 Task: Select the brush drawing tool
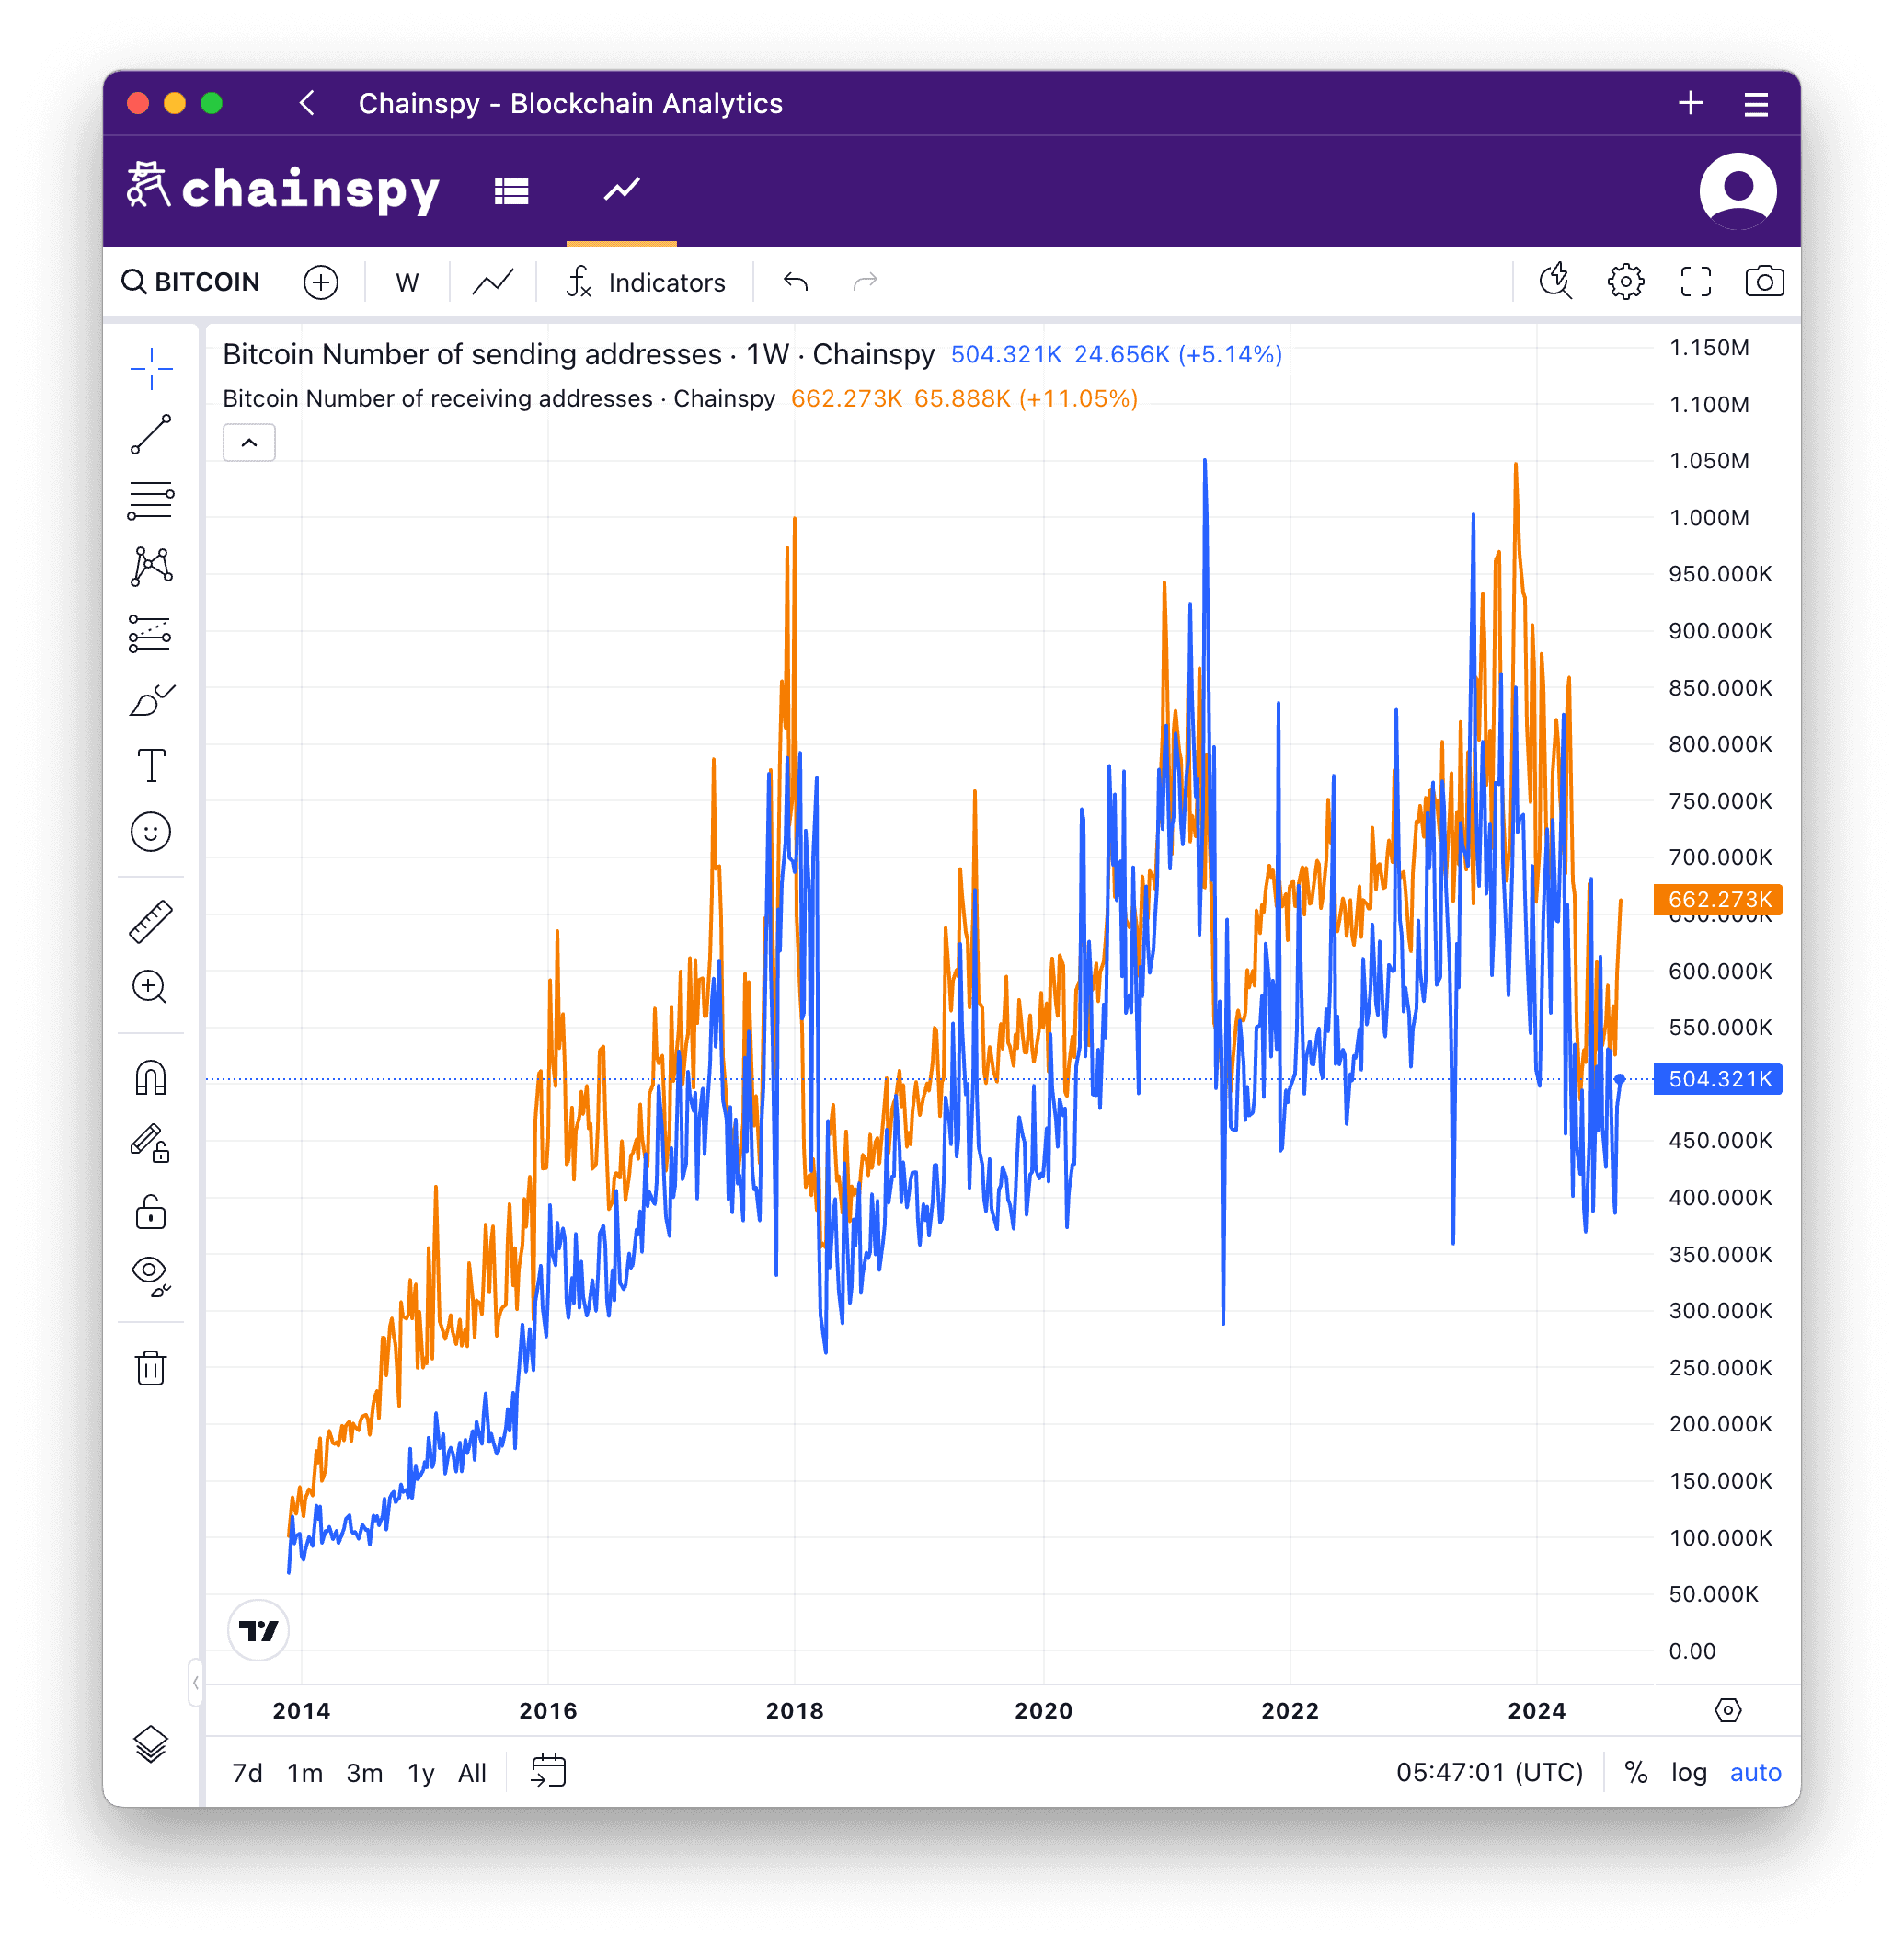(x=151, y=700)
